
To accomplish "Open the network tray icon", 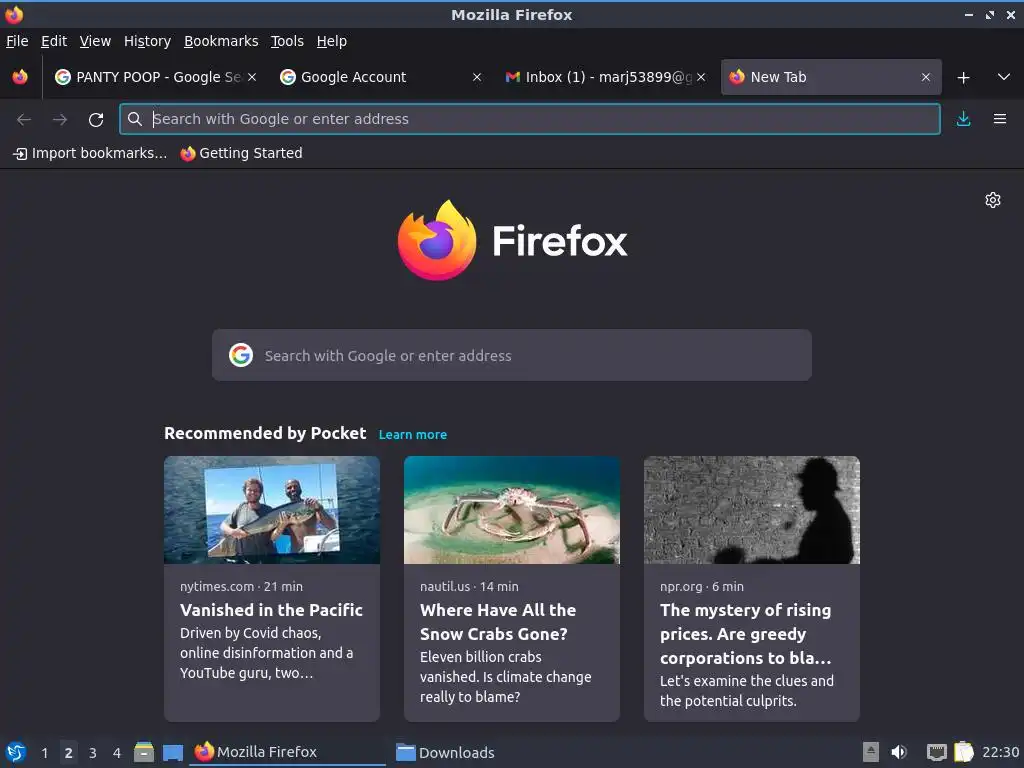I will pos(936,752).
